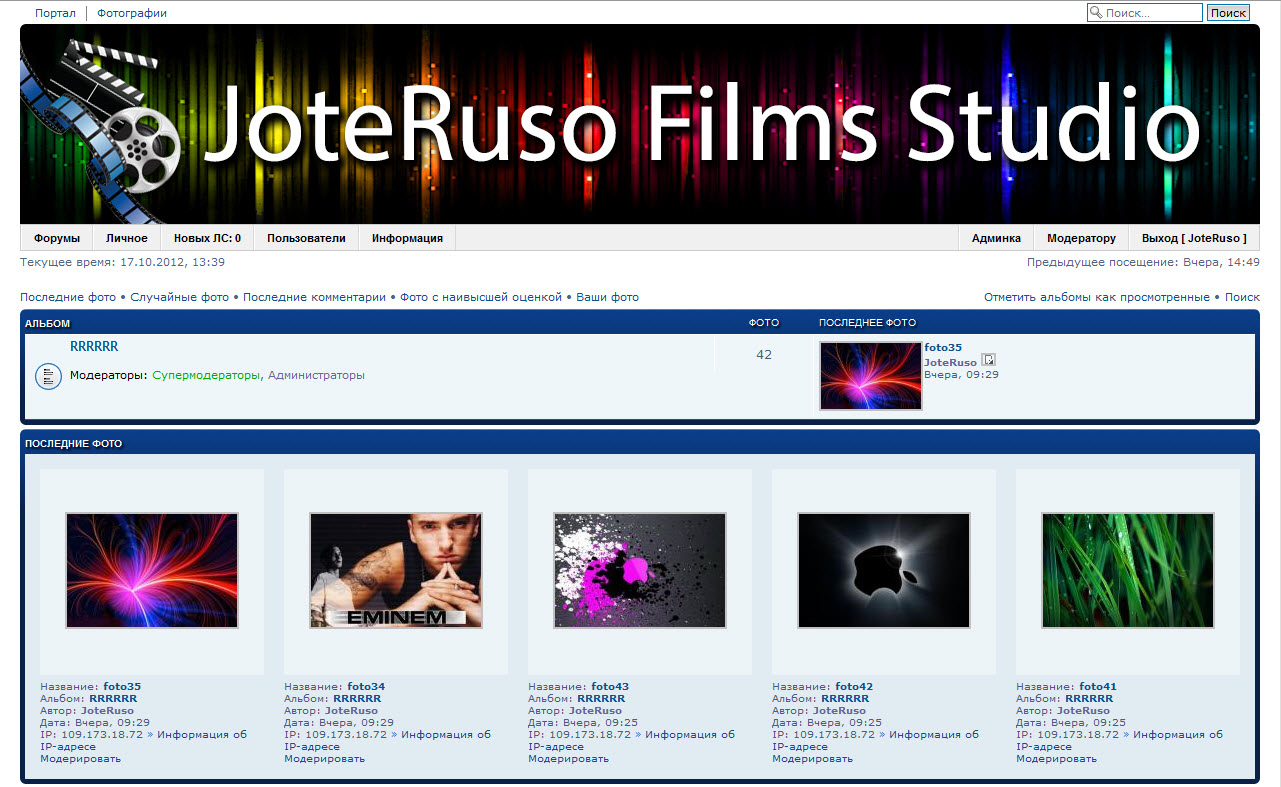
Task: Open the Случайные фото link
Action: [x=180, y=297]
